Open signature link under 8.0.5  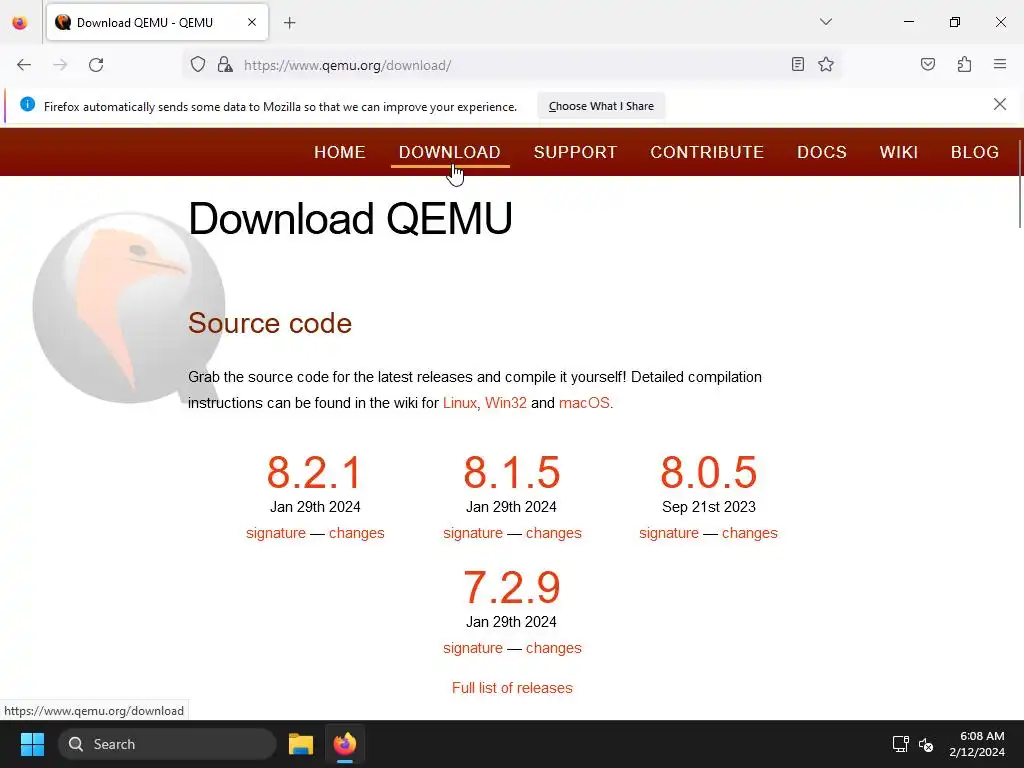669,533
